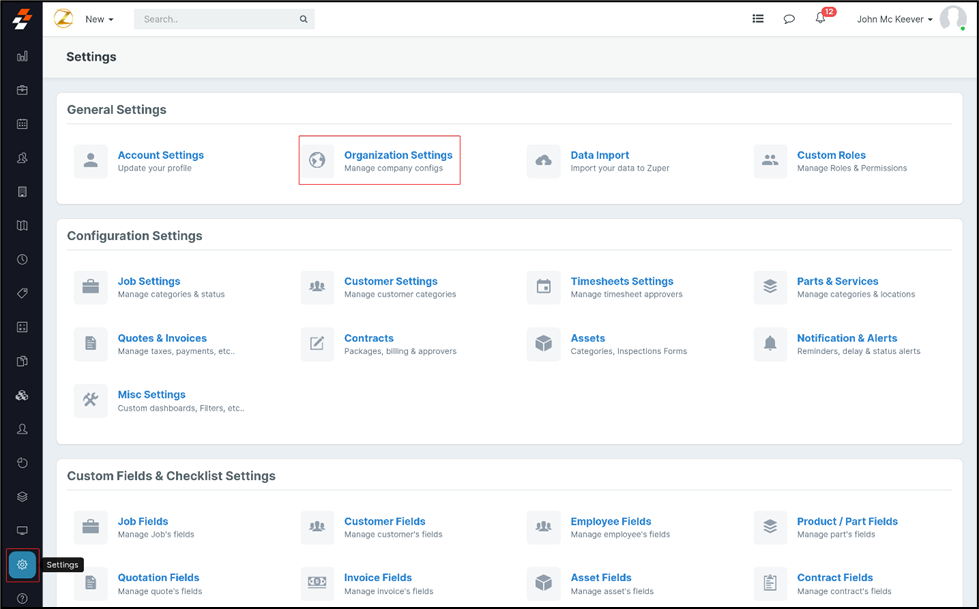Expand the New dropdown menu
Image resolution: width=979 pixels, height=609 pixels.
[x=99, y=19]
